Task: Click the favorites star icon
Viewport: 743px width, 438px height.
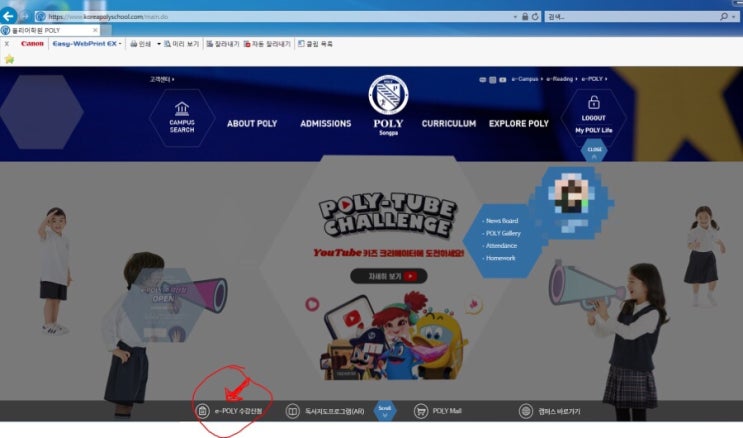Action: (x=9, y=59)
